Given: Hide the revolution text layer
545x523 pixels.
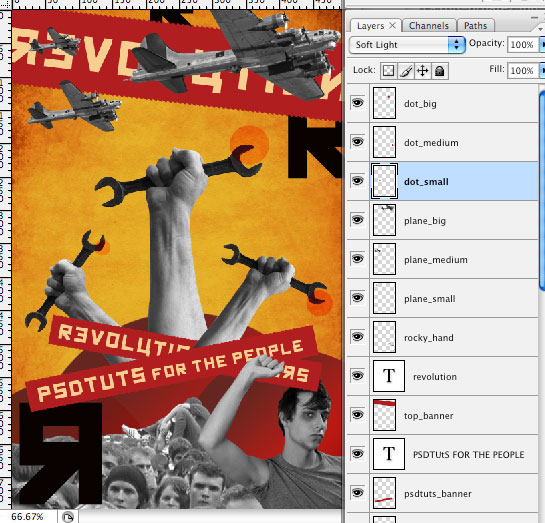Looking at the screenshot, I should tap(357, 376).
